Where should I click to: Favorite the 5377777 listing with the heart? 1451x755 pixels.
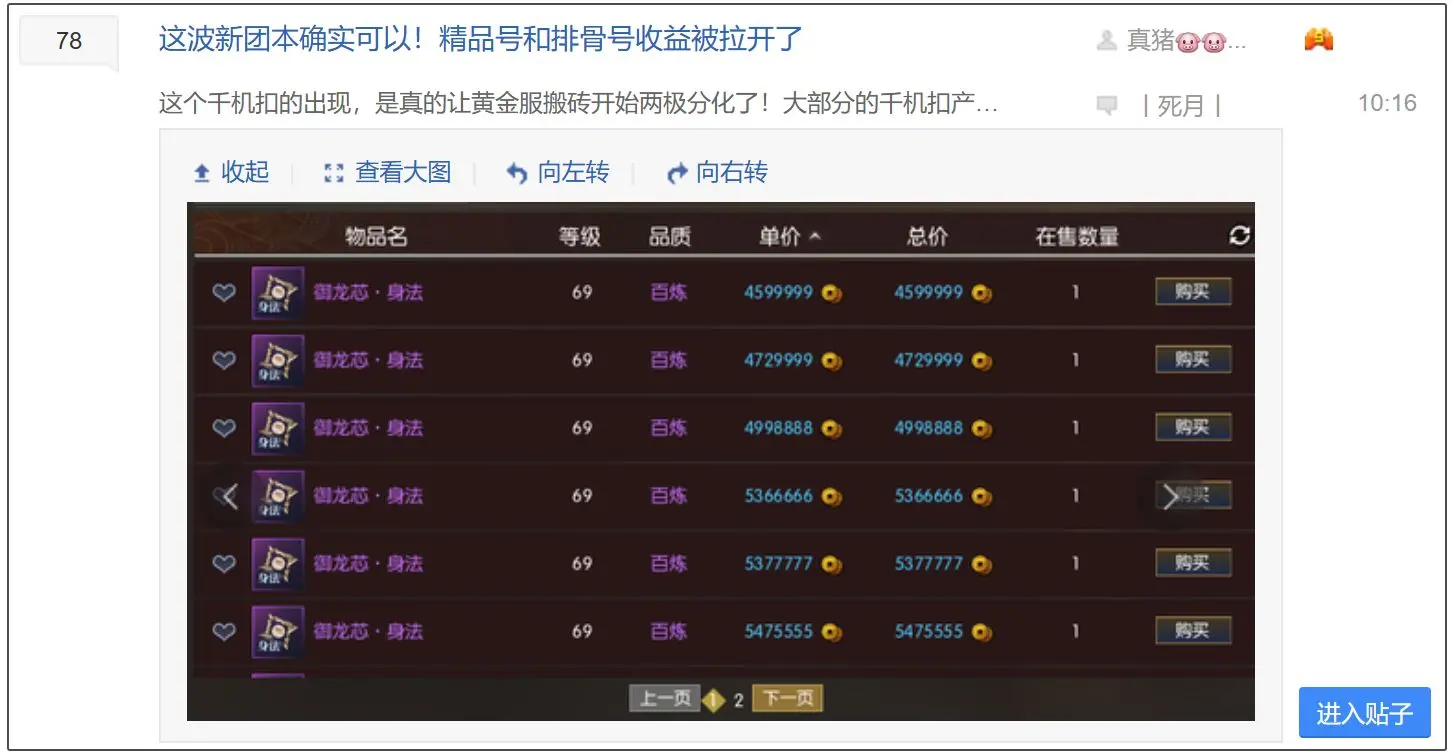click(x=224, y=564)
